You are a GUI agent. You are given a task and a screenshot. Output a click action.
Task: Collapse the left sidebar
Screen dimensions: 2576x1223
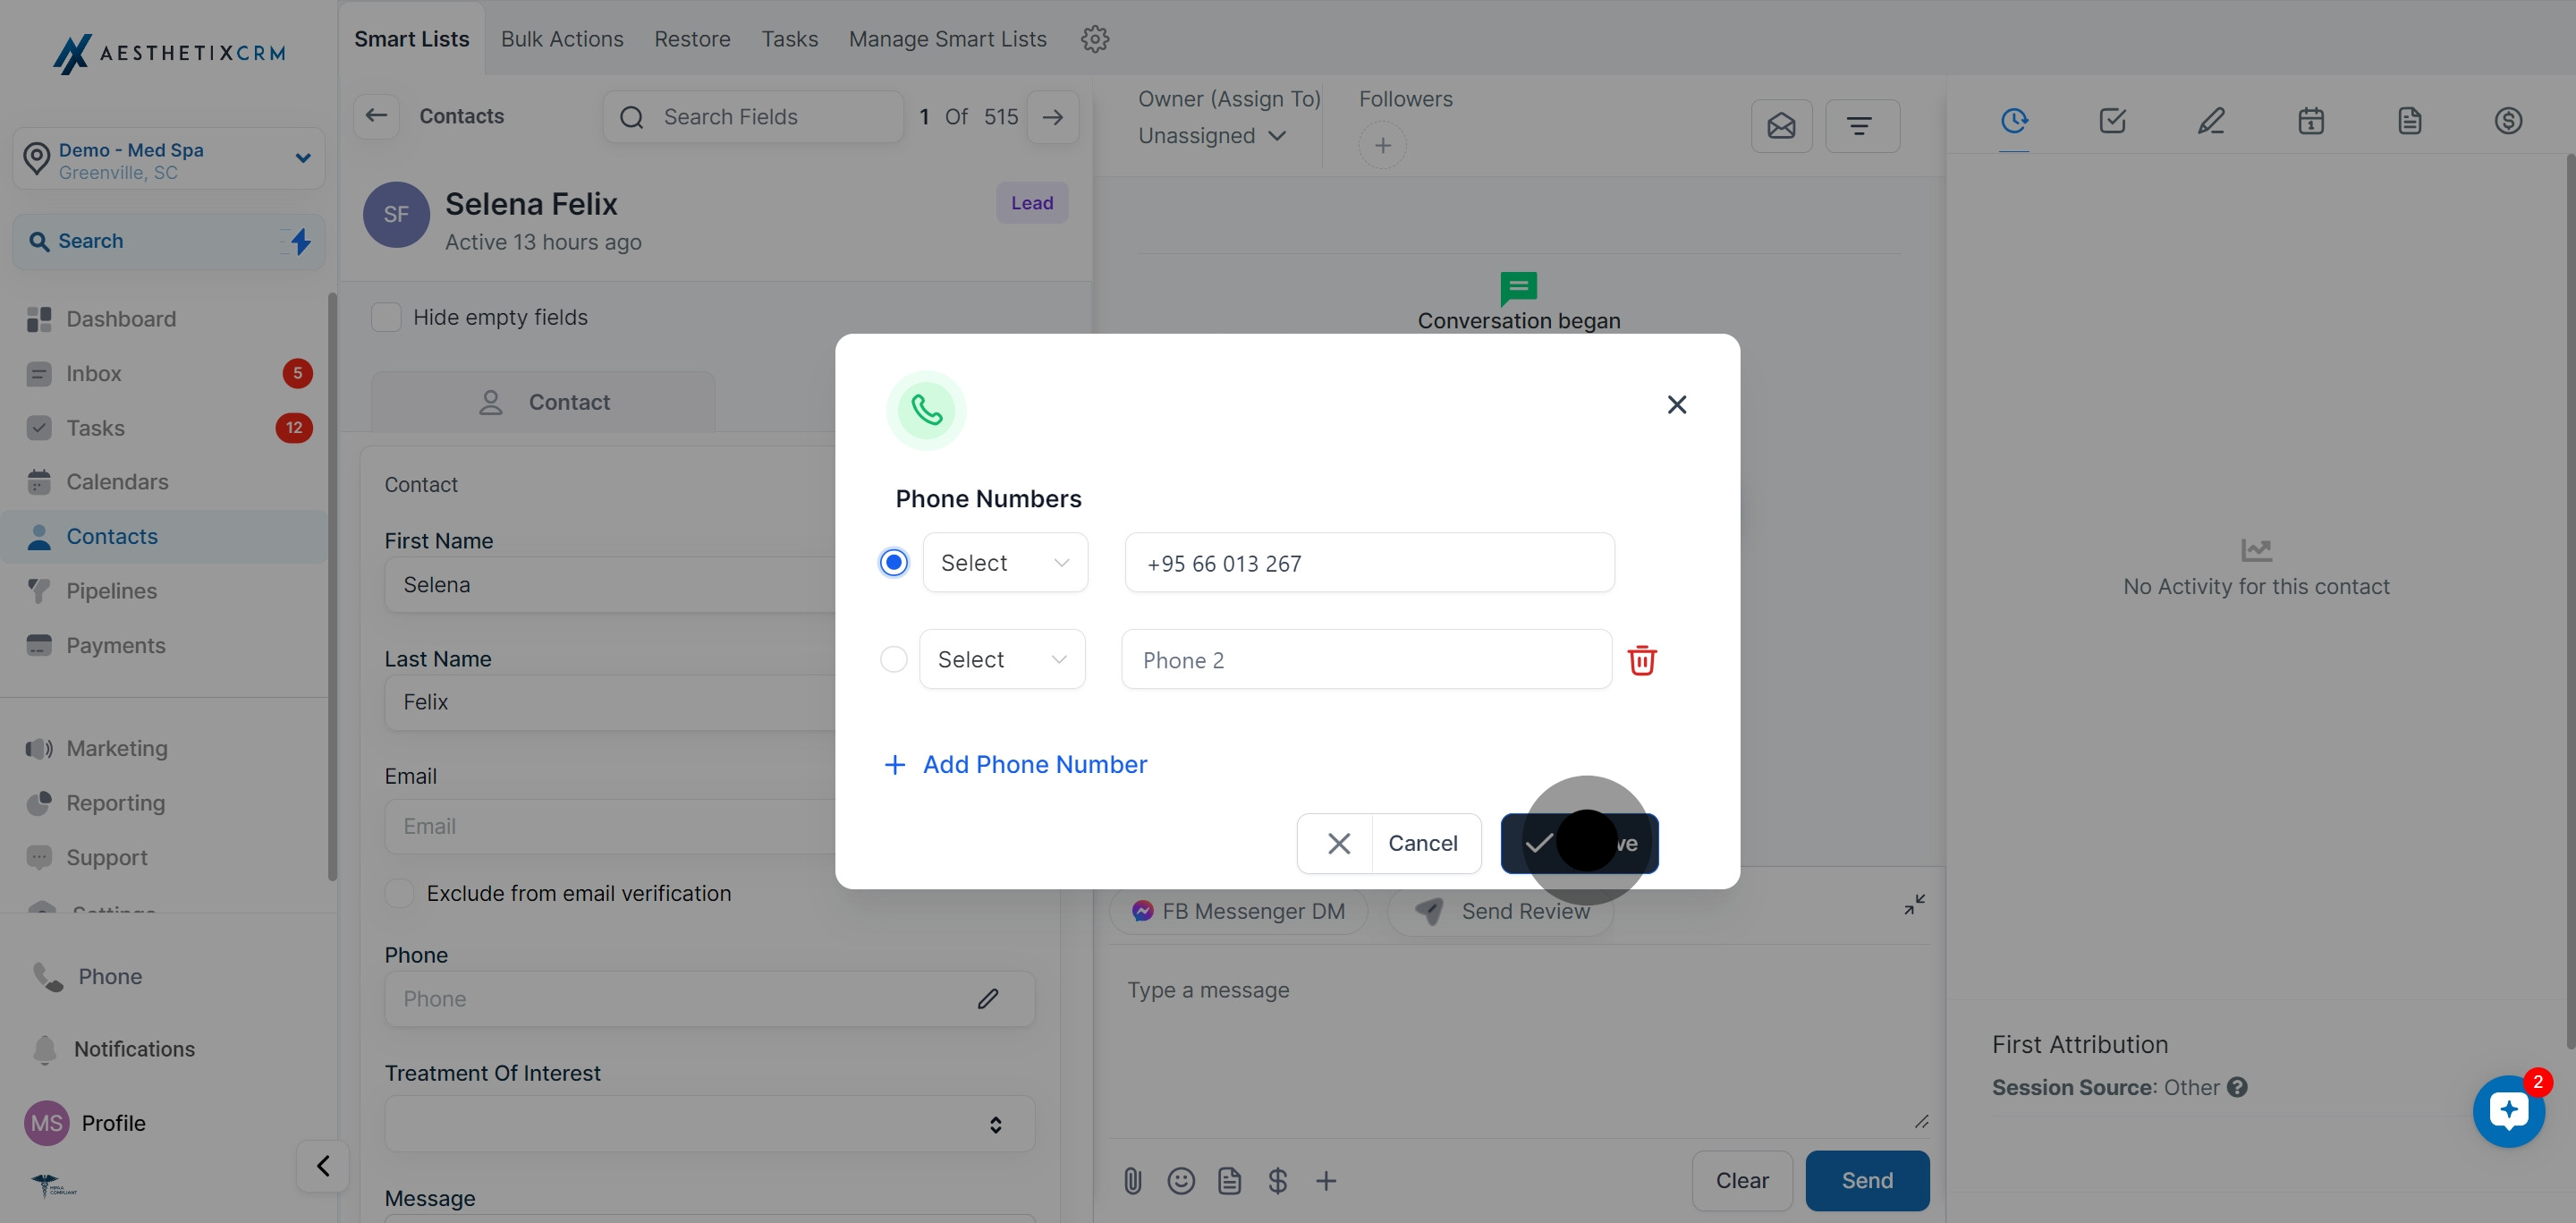pyautogui.click(x=323, y=1166)
